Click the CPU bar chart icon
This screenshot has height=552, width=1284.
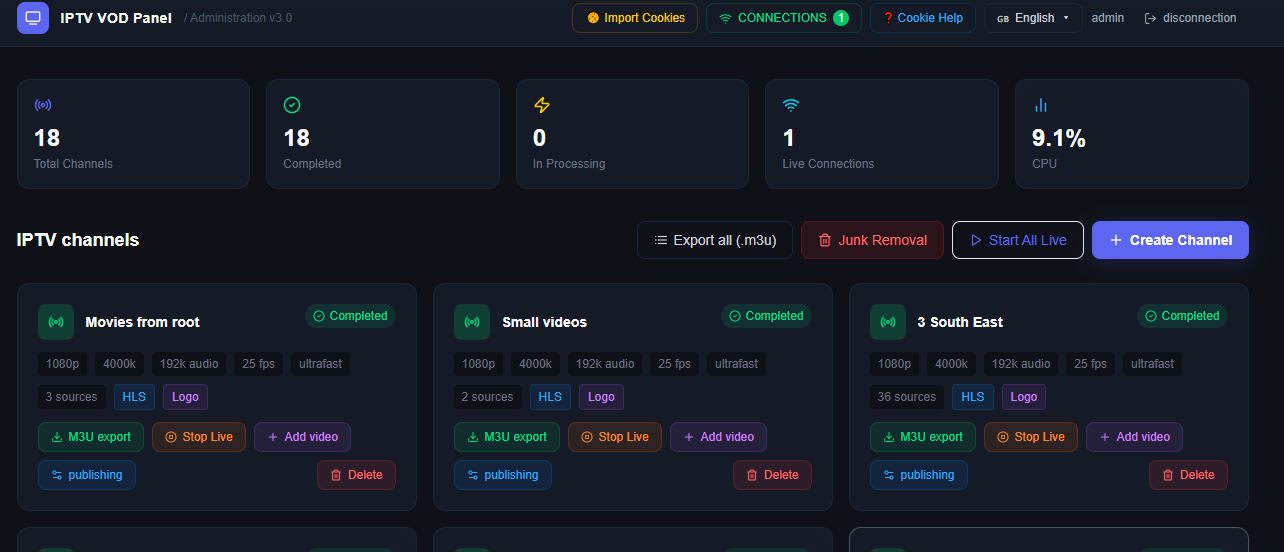1041,105
